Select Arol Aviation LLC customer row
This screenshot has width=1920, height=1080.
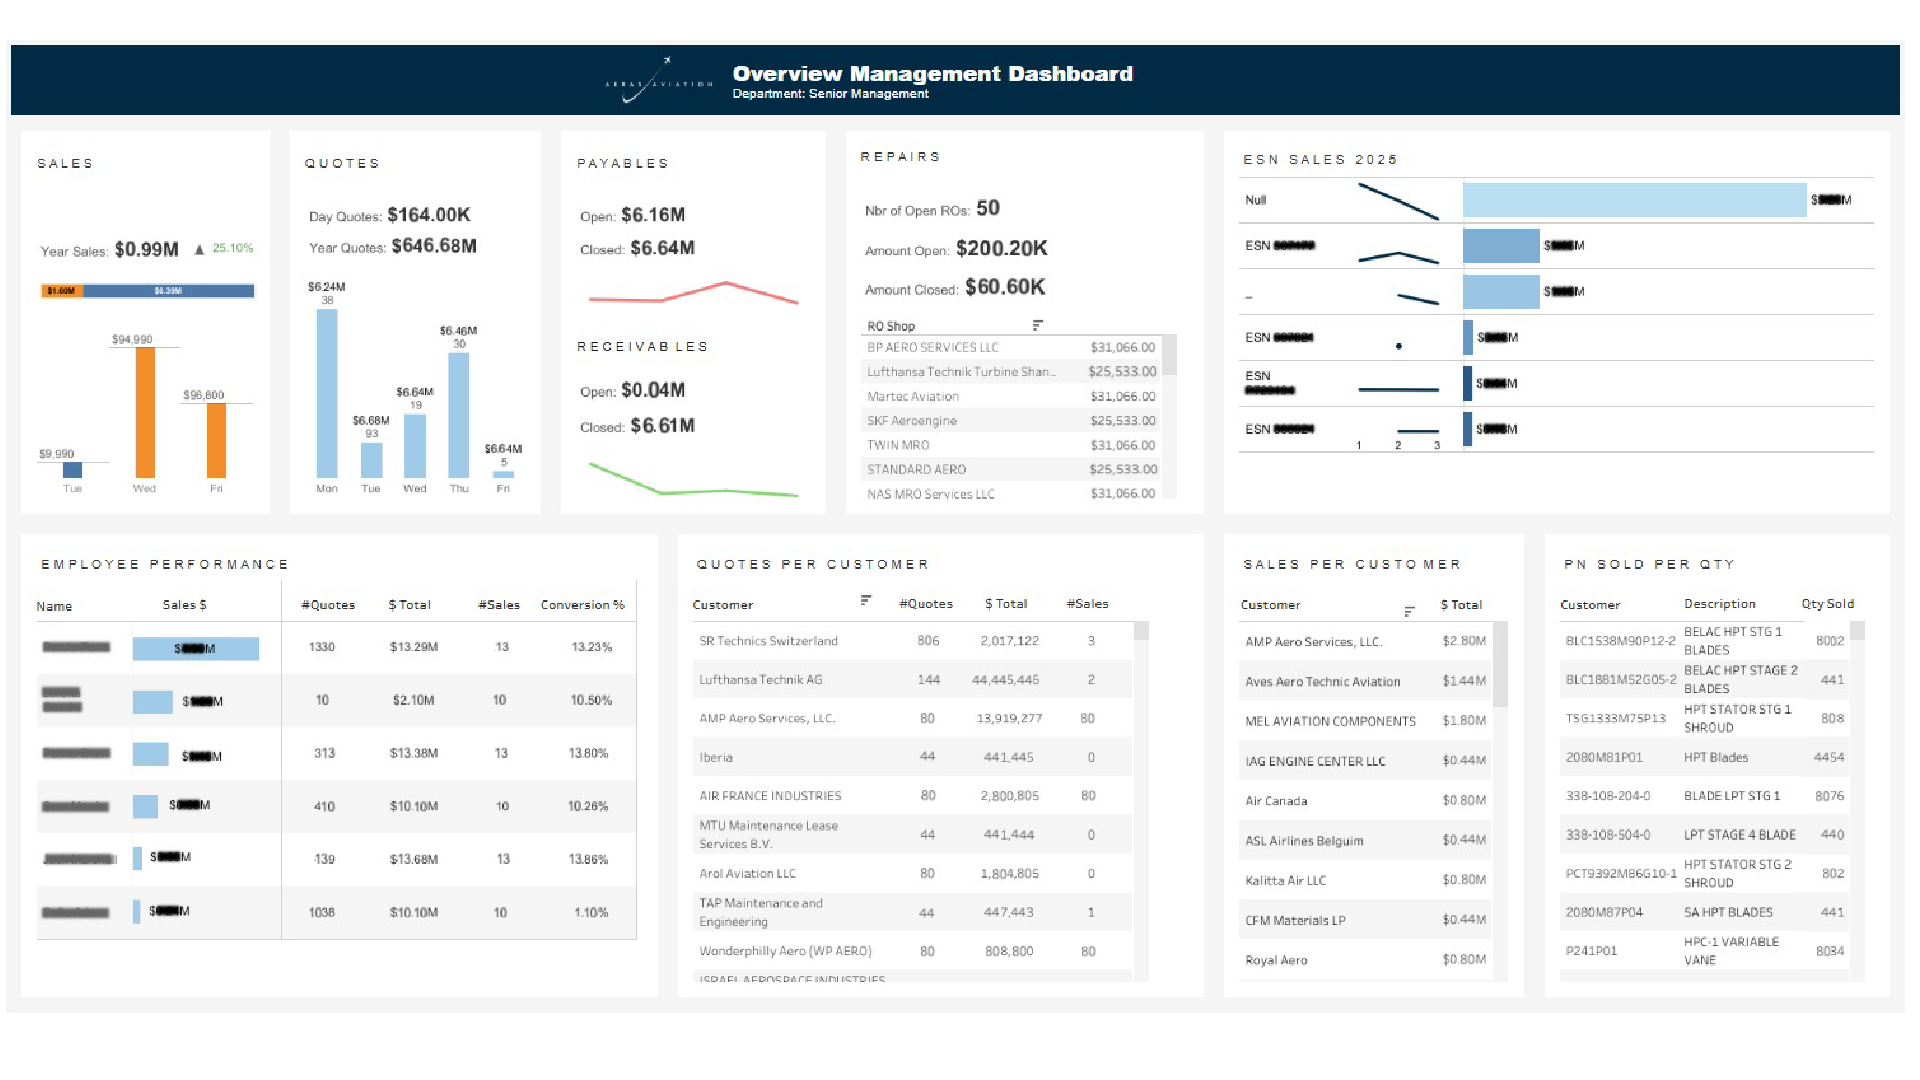(x=912, y=873)
